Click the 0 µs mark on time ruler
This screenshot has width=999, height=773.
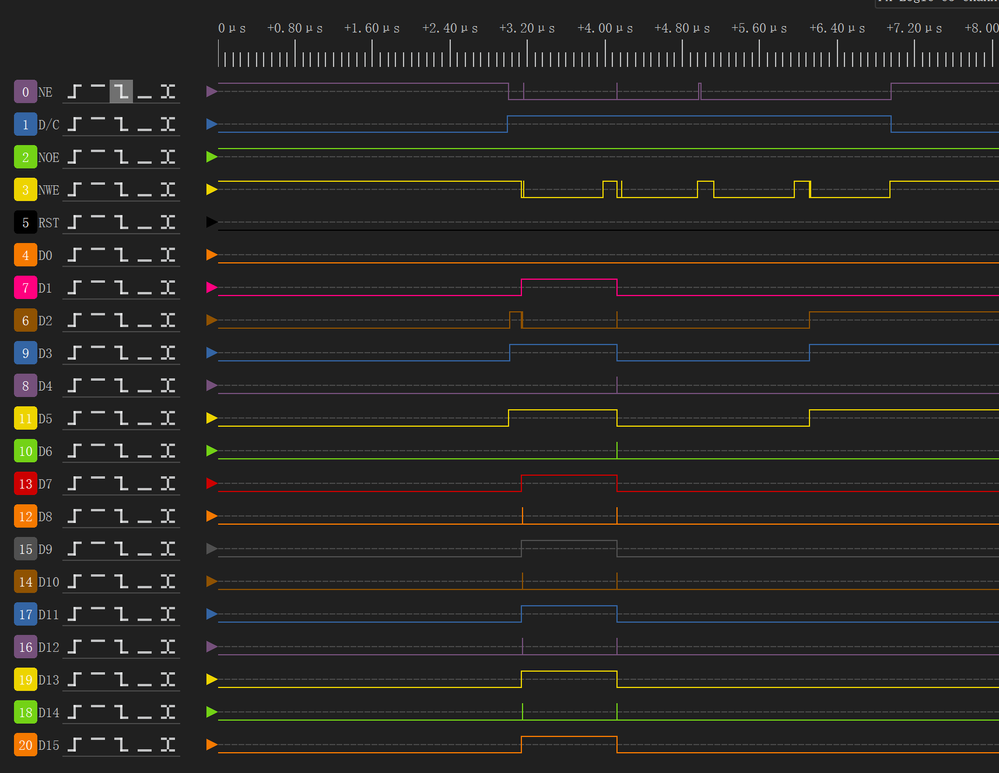pos(231,28)
